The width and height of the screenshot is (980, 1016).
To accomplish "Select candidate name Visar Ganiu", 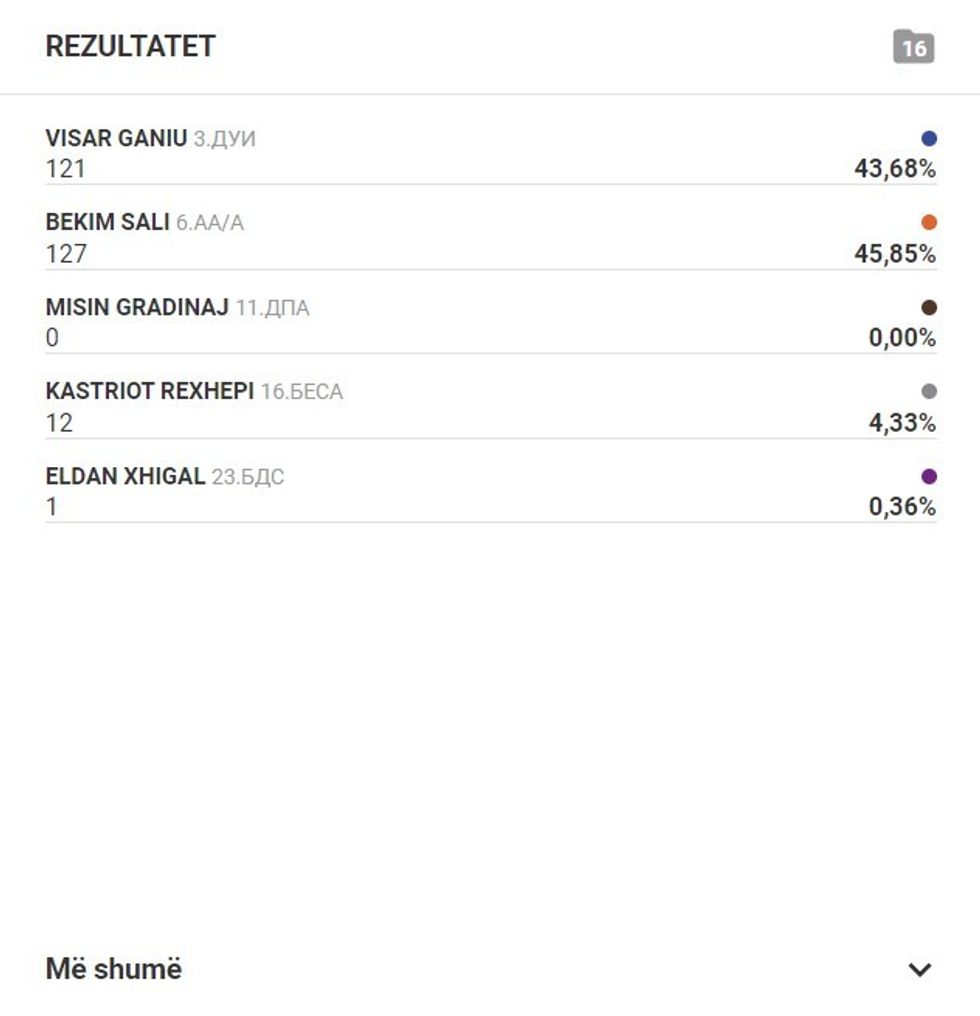I will [x=116, y=138].
